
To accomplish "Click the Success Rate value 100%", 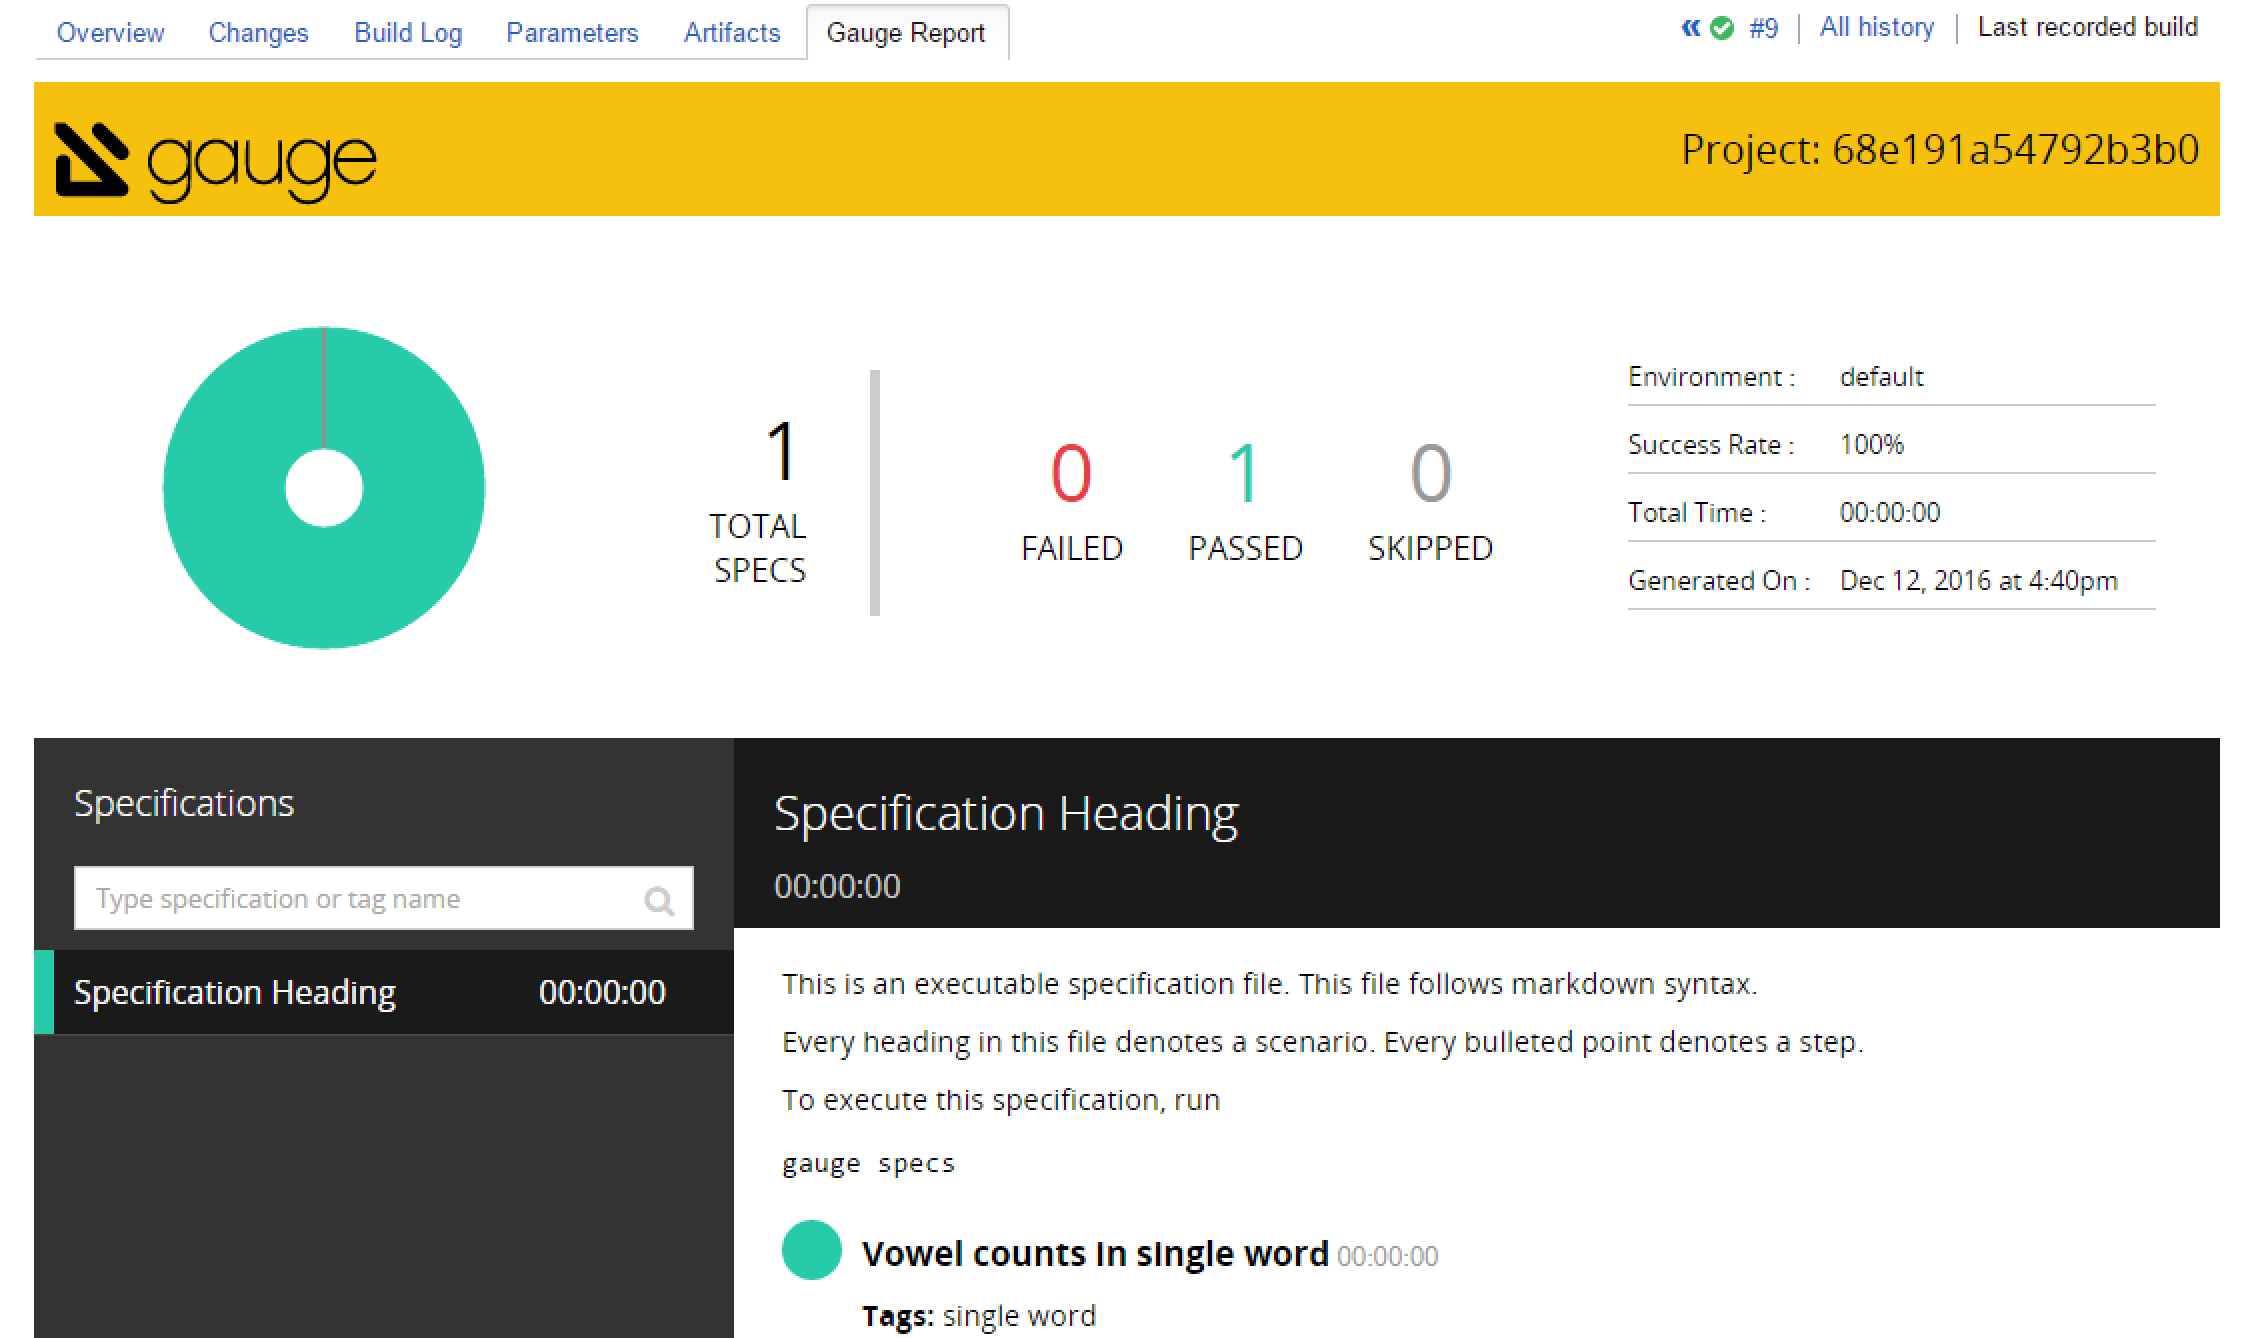I will [x=1872, y=444].
